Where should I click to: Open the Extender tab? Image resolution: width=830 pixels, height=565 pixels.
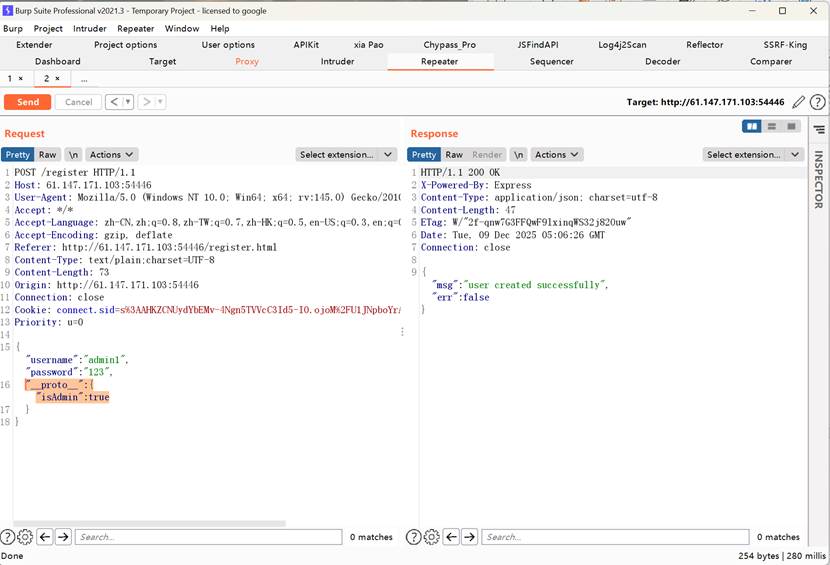pyautogui.click(x=34, y=45)
